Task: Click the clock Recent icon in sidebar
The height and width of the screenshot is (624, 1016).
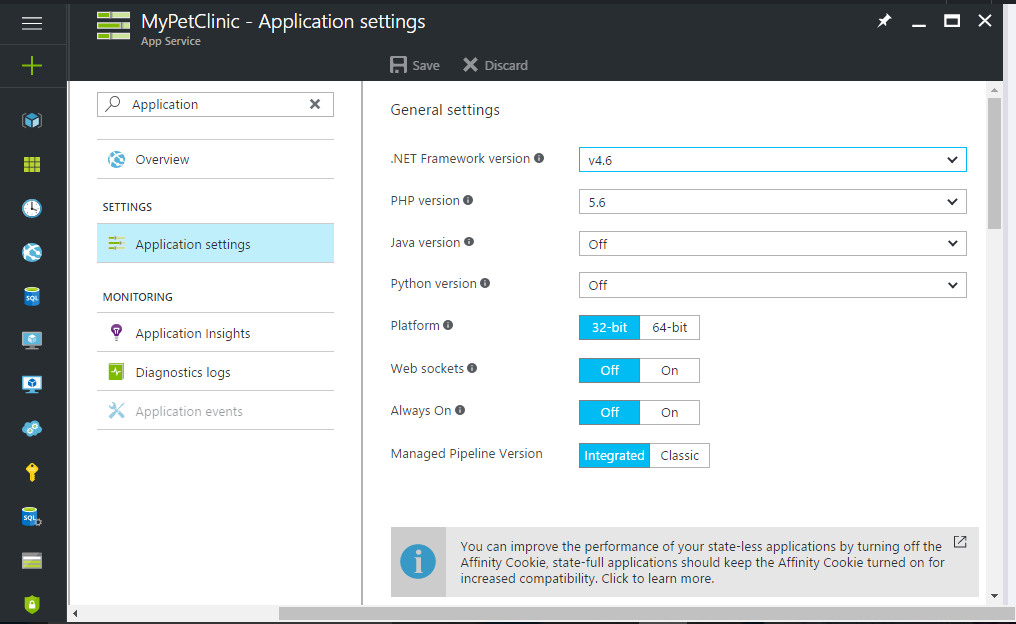Action: [x=32, y=208]
